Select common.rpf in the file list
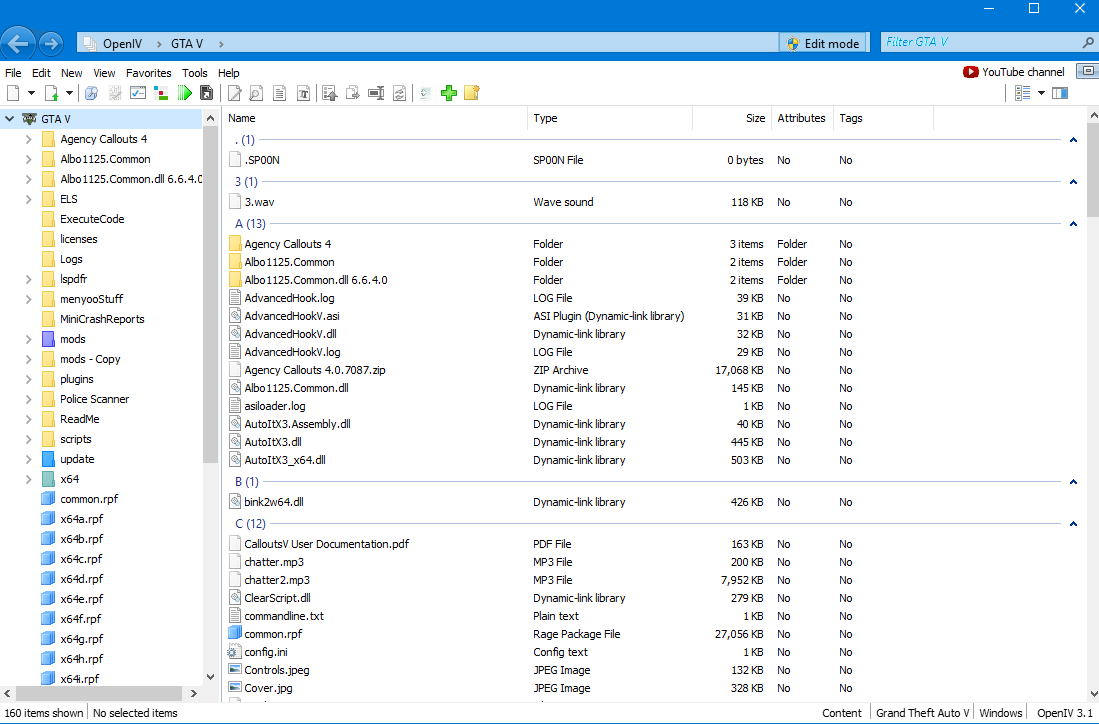The width and height of the screenshot is (1099, 724). [x=273, y=634]
